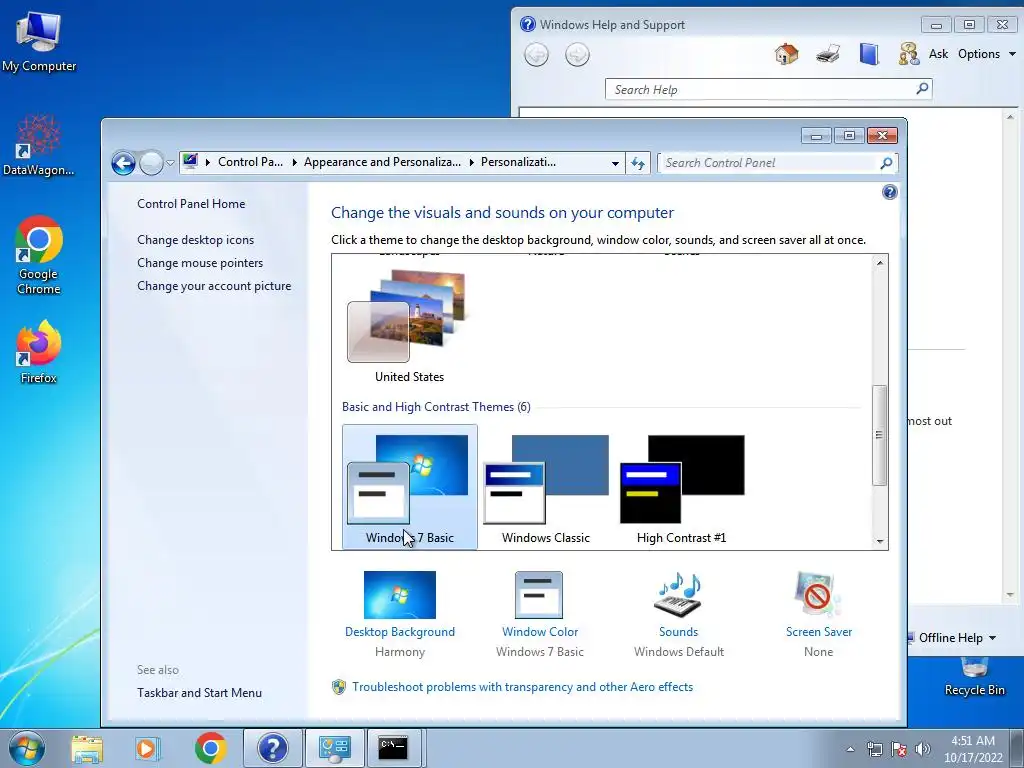The width and height of the screenshot is (1024, 768).
Task: Expand arrow after Control Panel breadcrumb
Action: pyautogui.click(x=293, y=163)
